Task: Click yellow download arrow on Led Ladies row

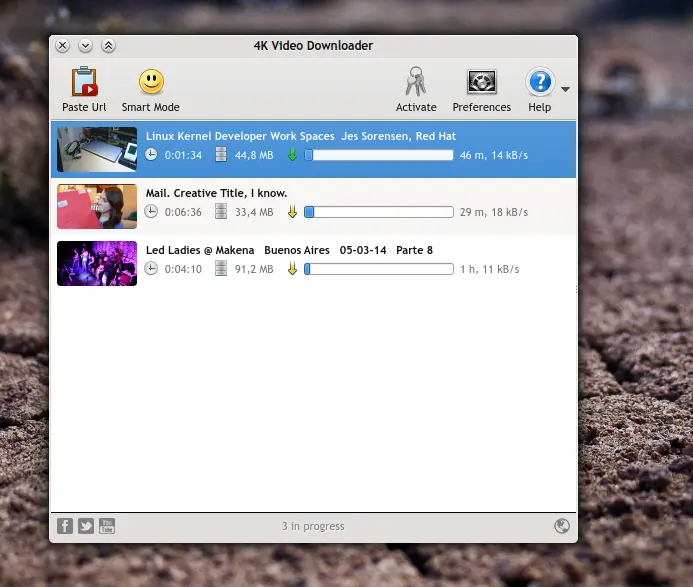Action: [x=292, y=269]
